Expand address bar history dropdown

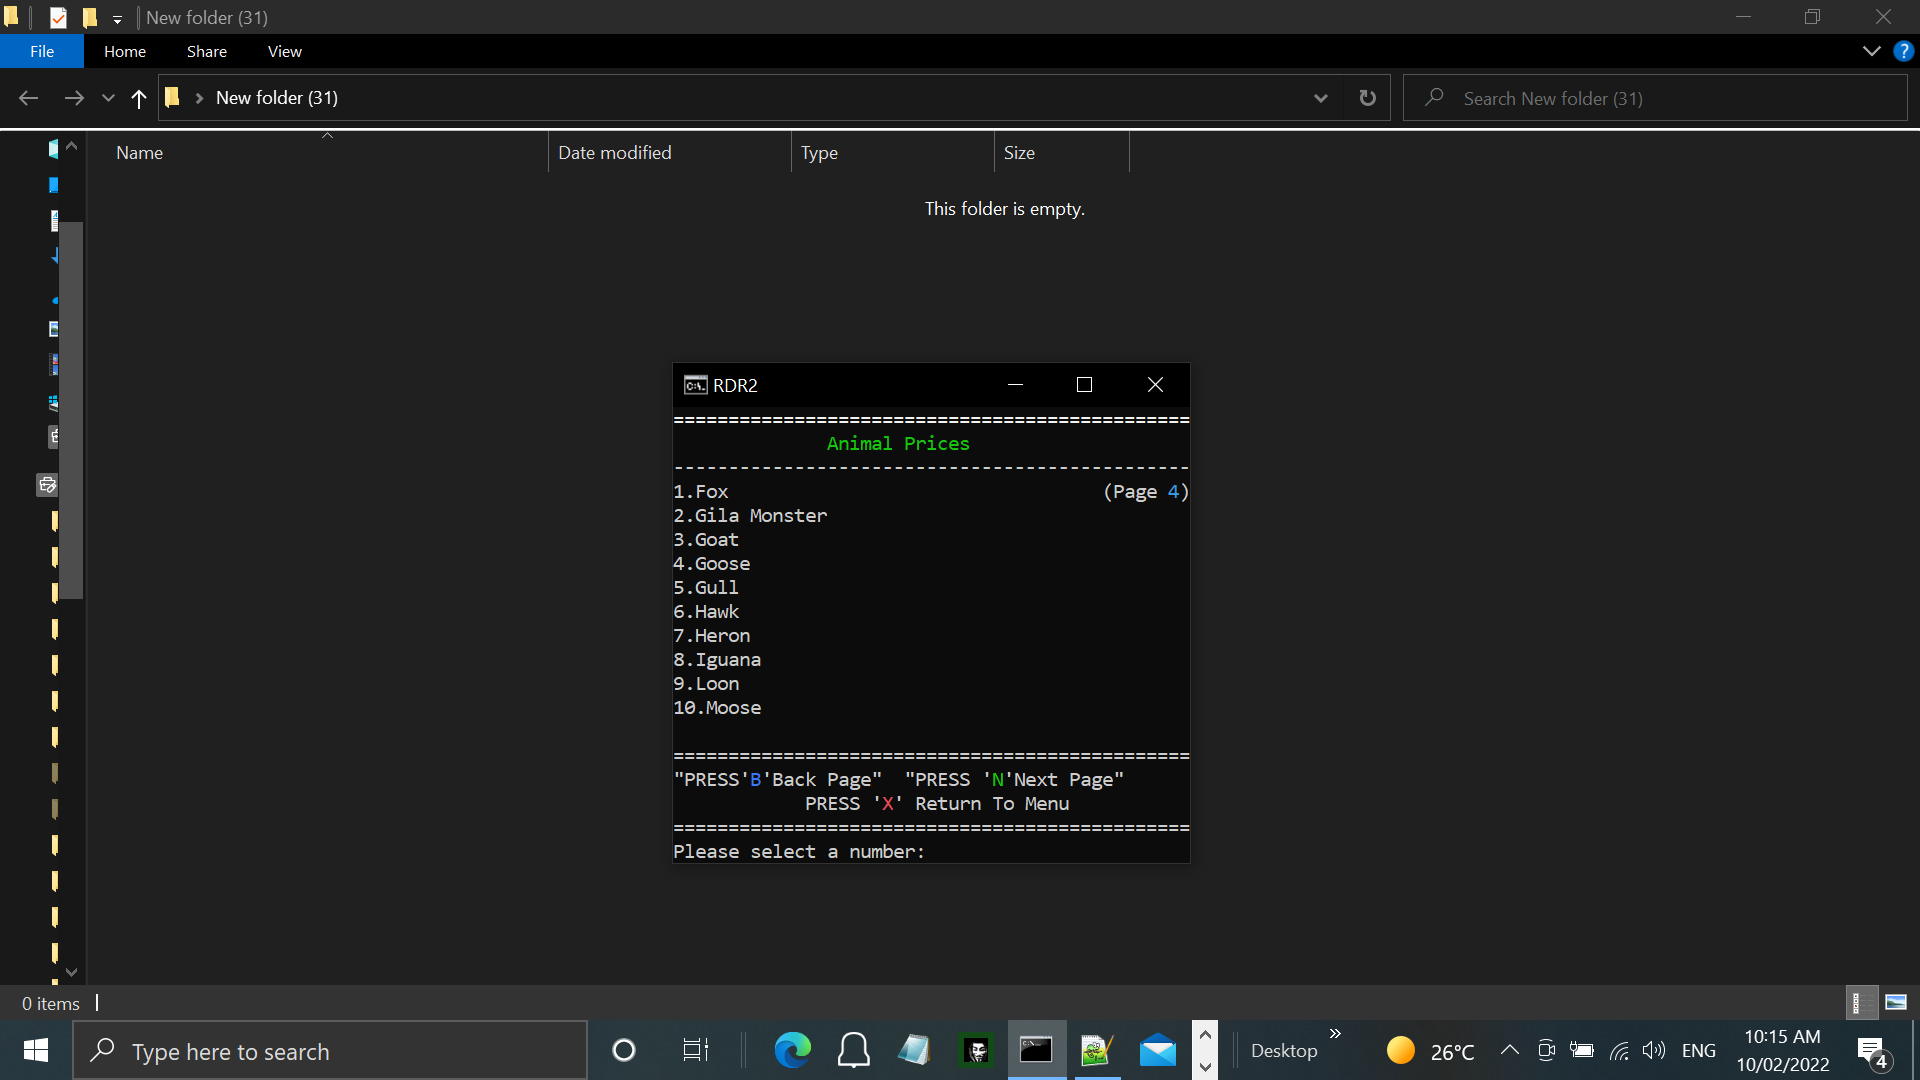(1320, 98)
